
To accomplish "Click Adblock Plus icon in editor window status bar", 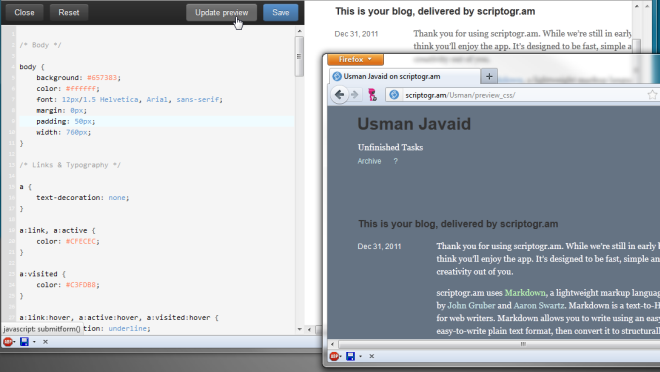I will click(x=8, y=342).
